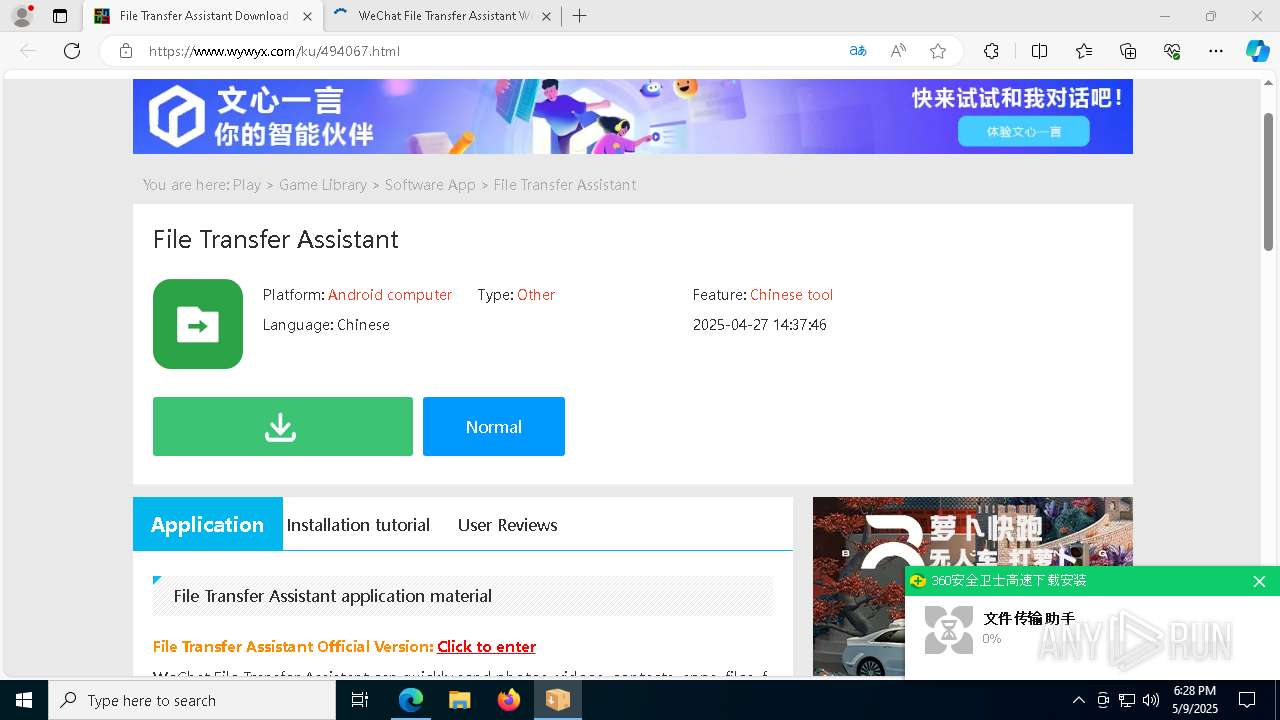The width and height of the screenshot is (1280, 720).
Task: Go to the Play breadcrumb link
Action: pyautogui.click(x=247, y=185)
